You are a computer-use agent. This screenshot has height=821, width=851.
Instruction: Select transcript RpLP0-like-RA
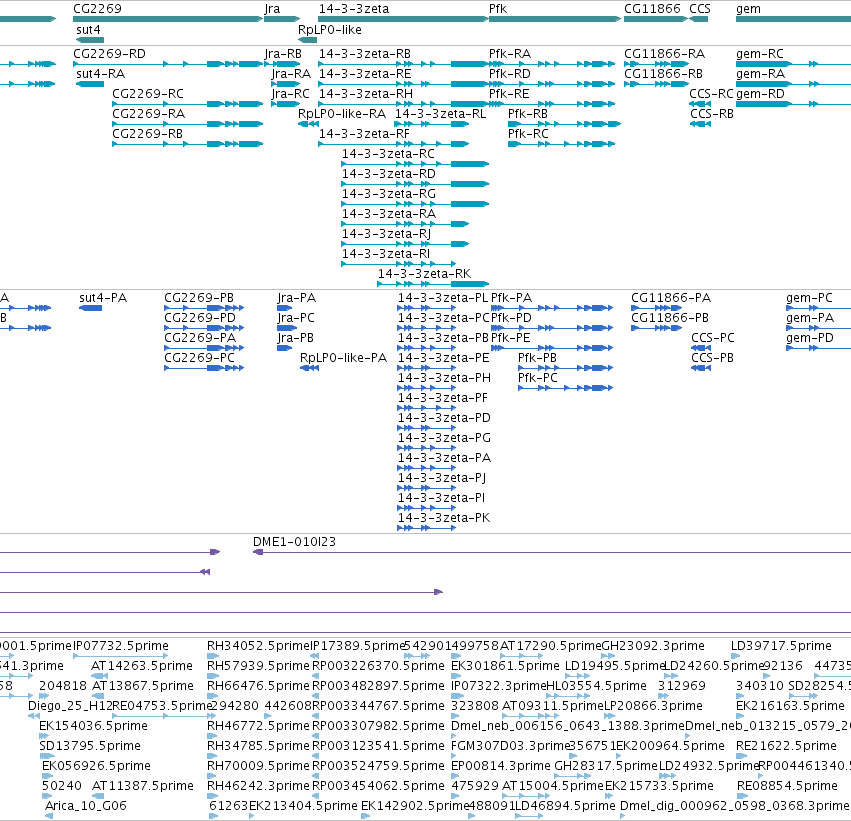308,124
